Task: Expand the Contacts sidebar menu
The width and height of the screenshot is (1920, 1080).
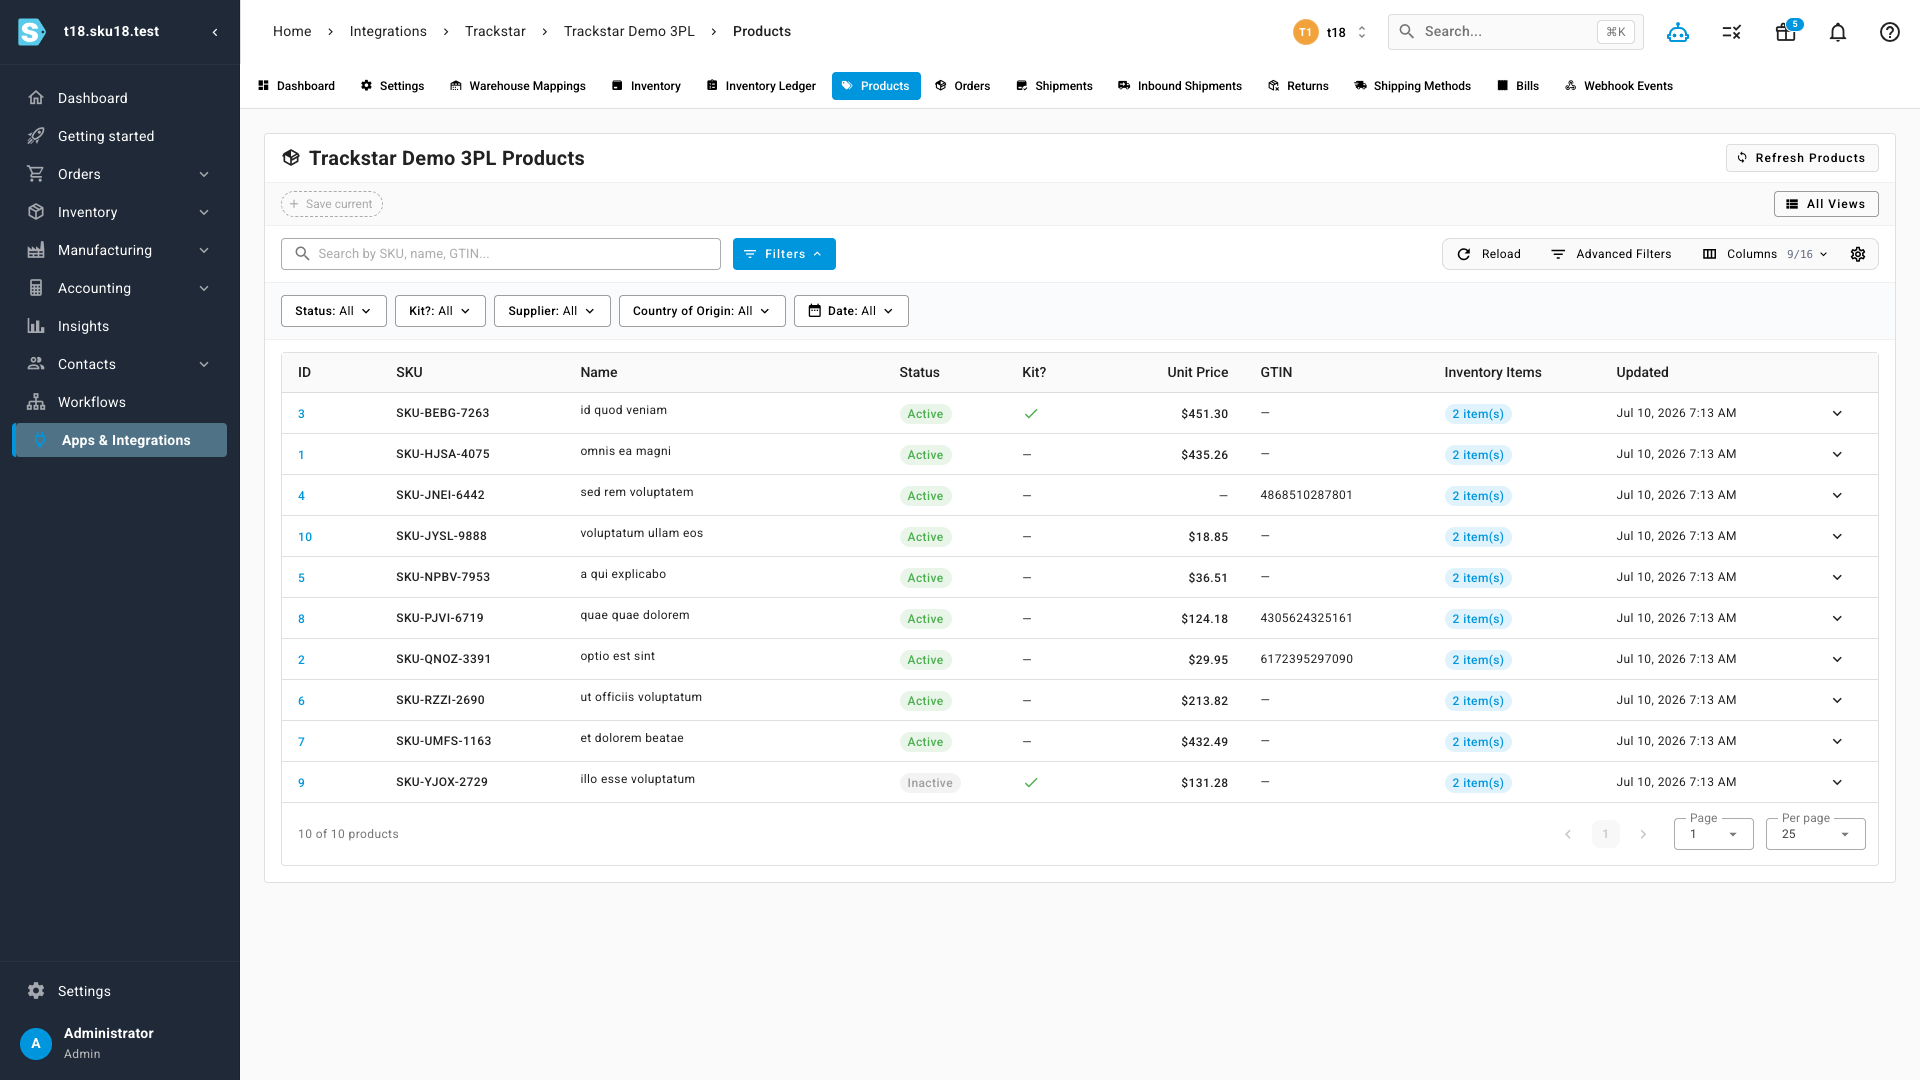Action: click(x=120, y=364)
